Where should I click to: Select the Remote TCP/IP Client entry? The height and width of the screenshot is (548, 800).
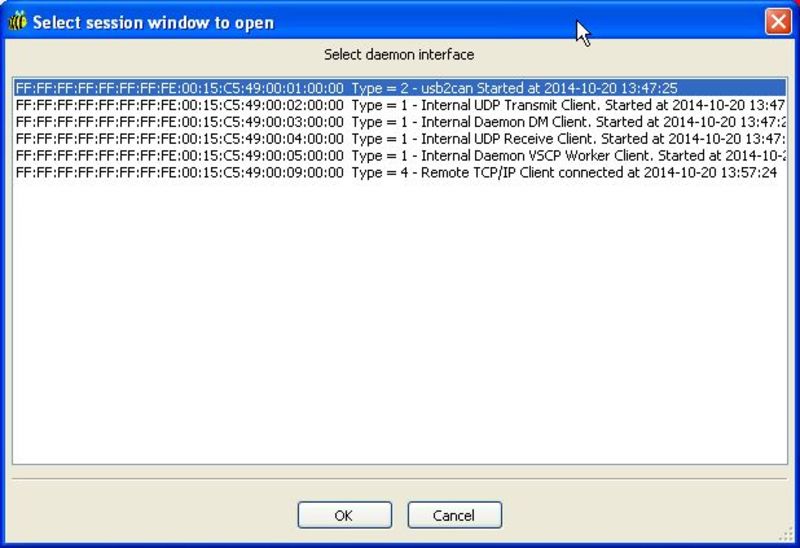[564, 173]
